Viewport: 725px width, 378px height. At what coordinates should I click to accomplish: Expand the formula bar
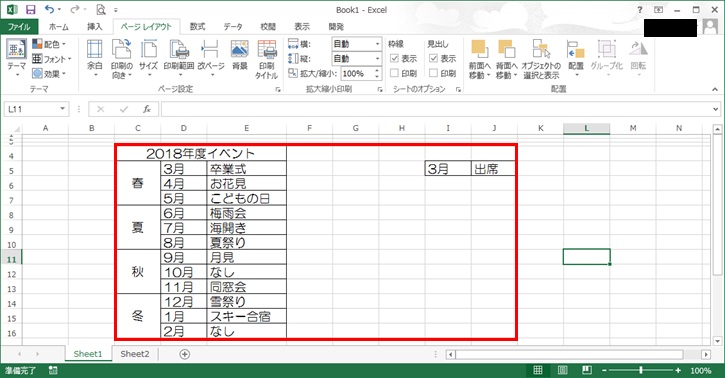click(x=715, y=109)
